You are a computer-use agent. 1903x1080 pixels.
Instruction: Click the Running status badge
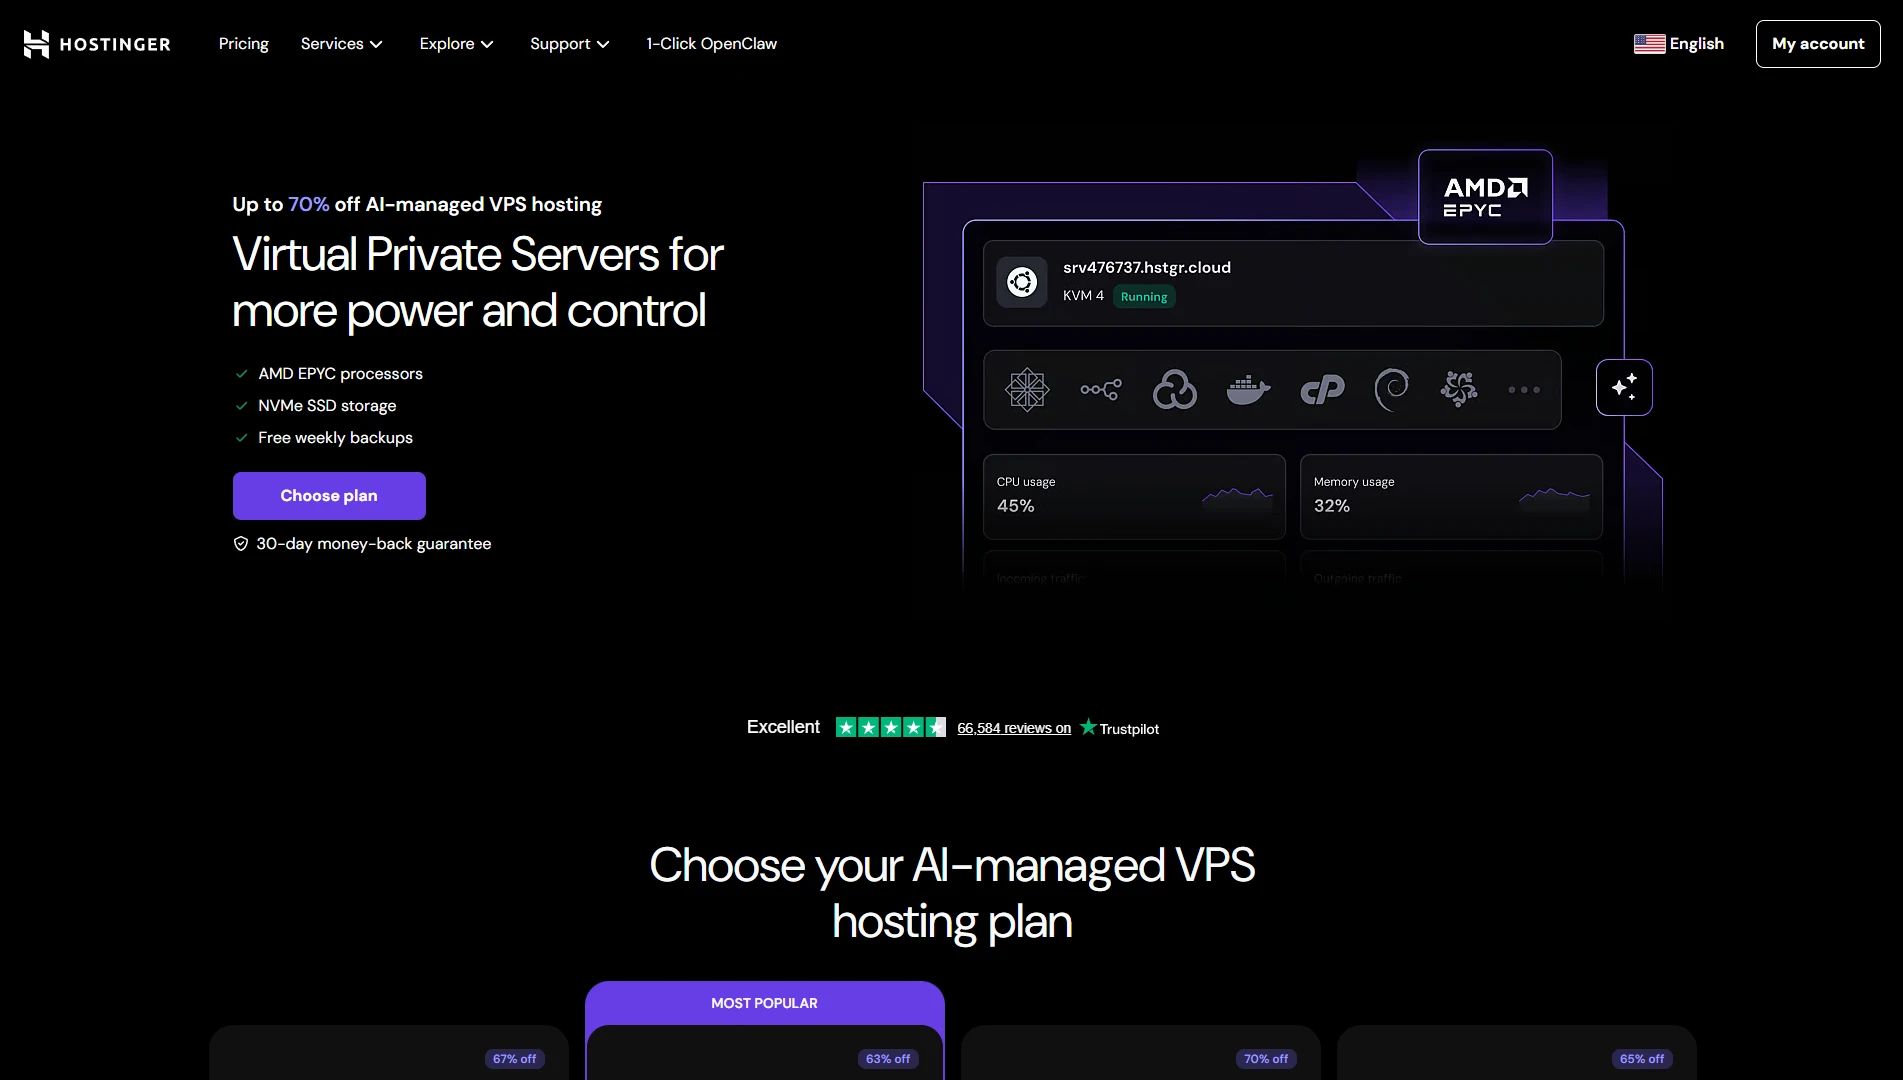1144,297
